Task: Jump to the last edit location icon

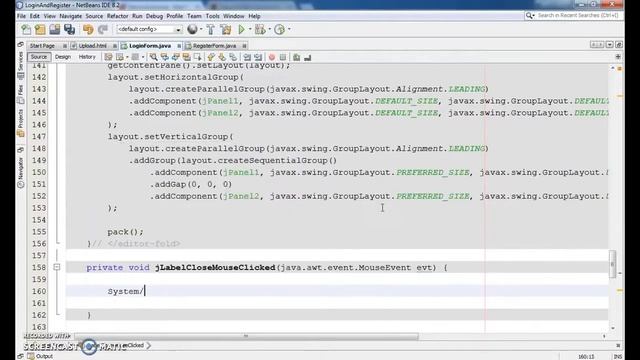Action: (x=109, y=57)
